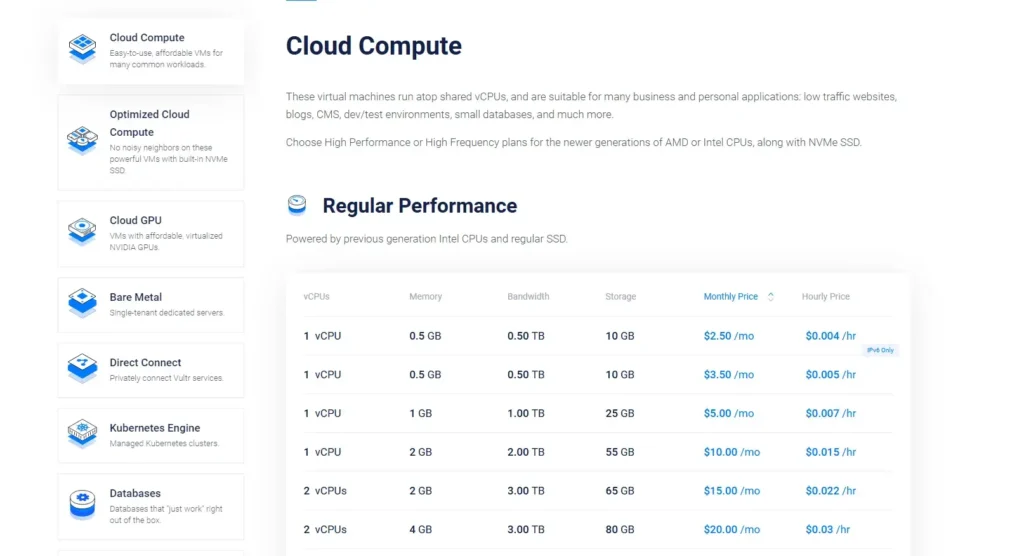The image size is (1024, 556).
Task: Click the 65 GB storage cell
Action: tap(619, 491)
